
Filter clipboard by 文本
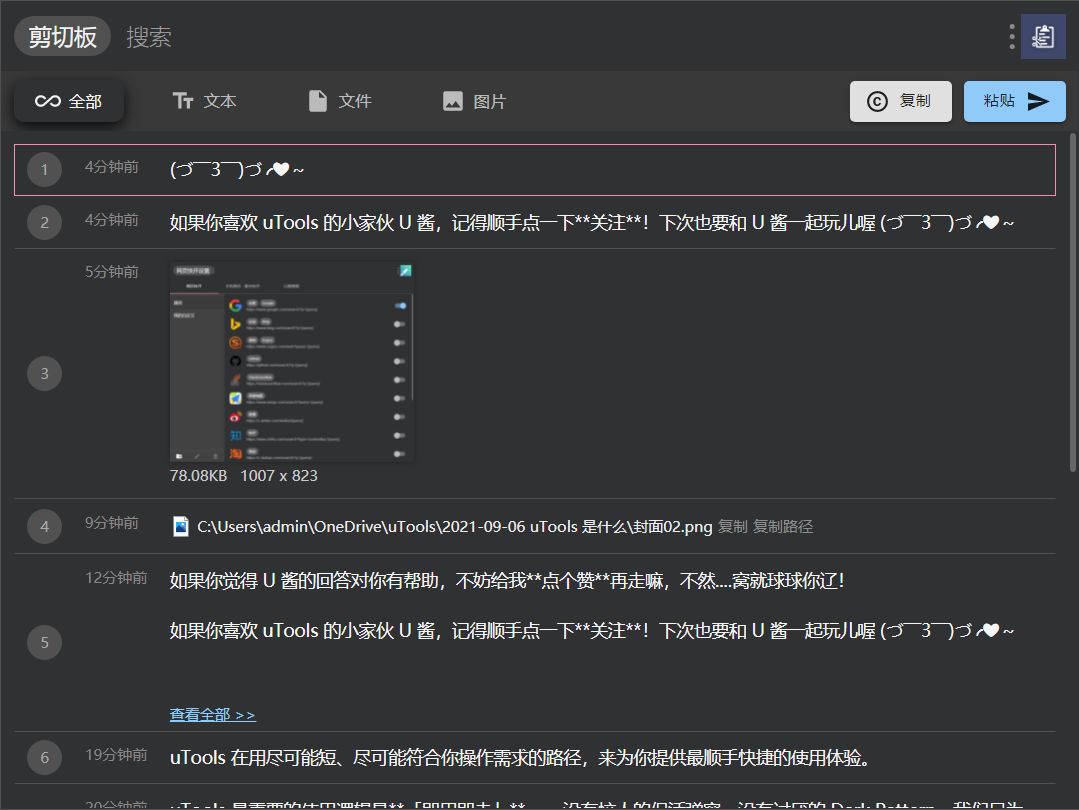pos(204,101)
